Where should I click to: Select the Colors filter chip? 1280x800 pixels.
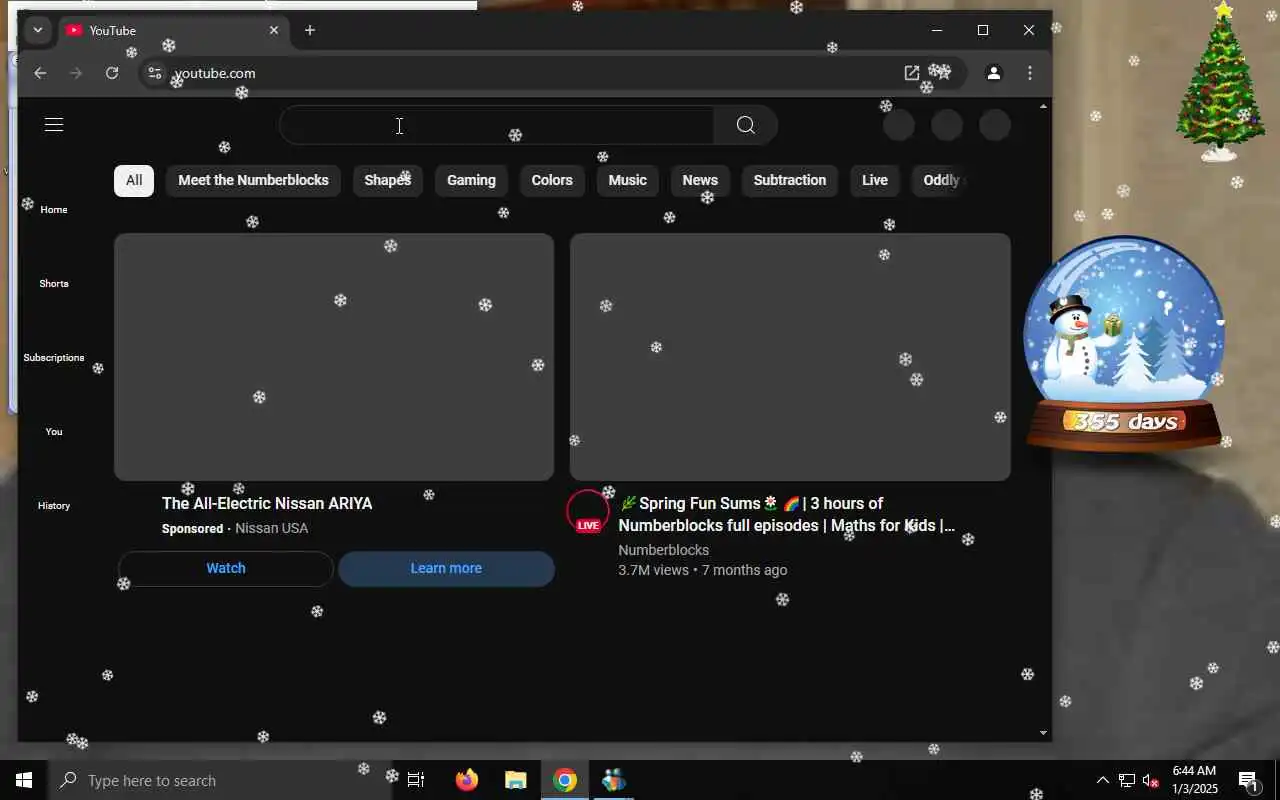click(x=552, y=180)
